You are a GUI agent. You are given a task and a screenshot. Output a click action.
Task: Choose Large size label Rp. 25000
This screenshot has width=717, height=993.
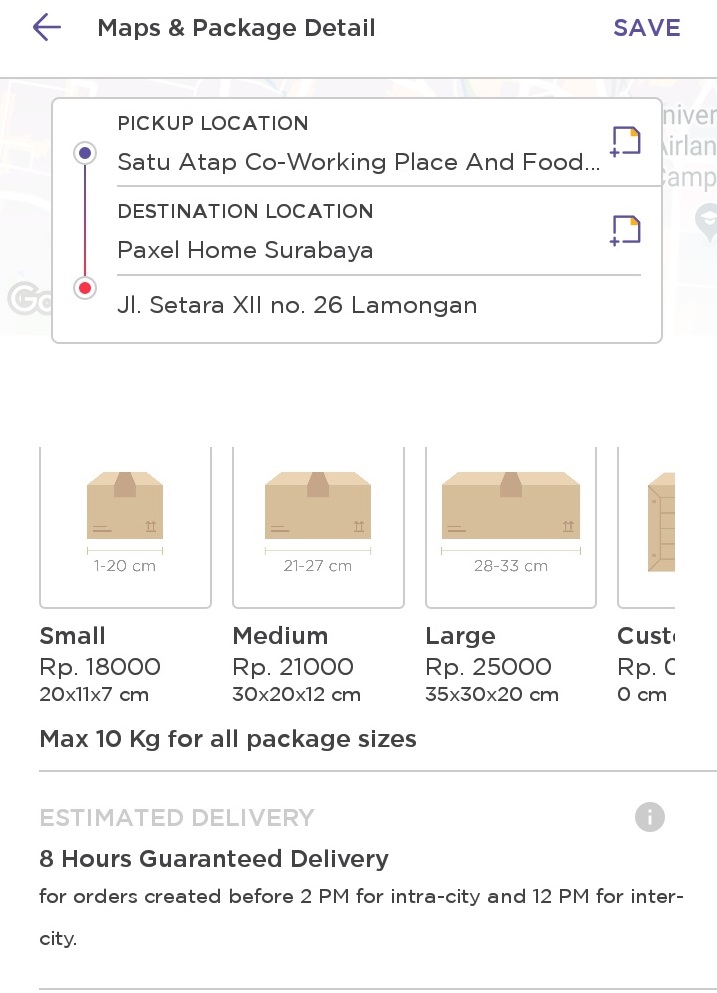pyautogui.click(x=488, y=665)
